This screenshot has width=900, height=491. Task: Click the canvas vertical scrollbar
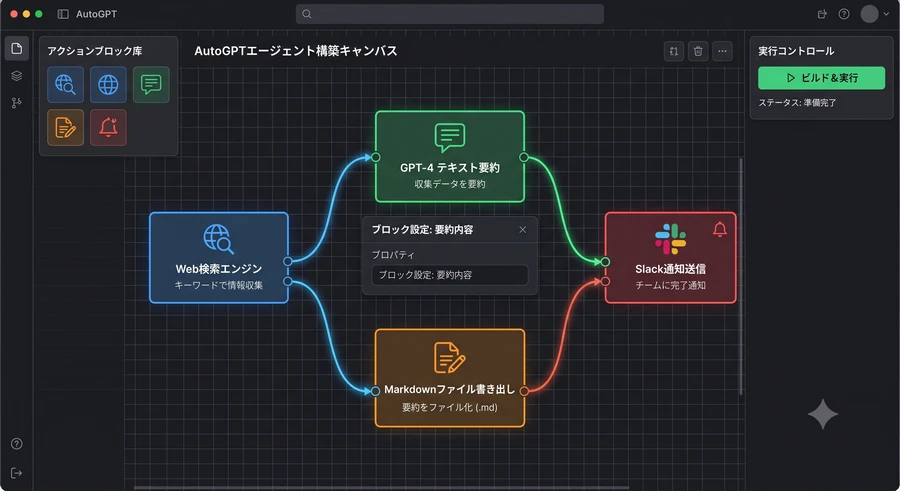[741, 276]
